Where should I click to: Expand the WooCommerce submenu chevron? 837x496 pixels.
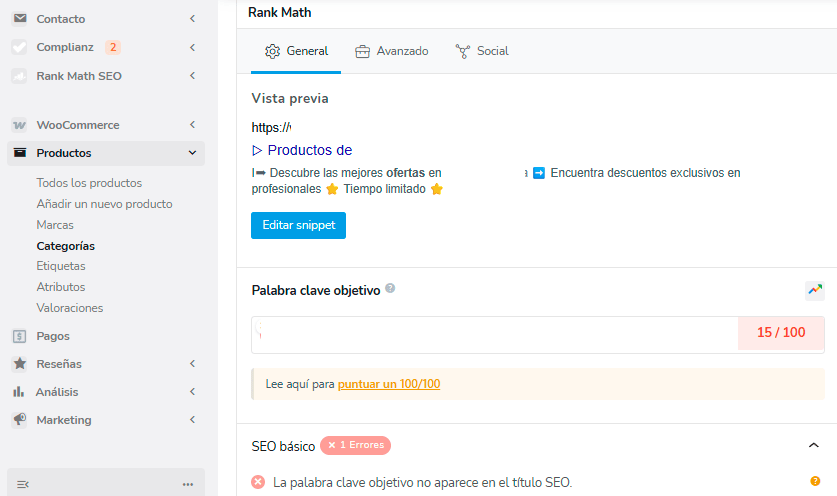192,125
